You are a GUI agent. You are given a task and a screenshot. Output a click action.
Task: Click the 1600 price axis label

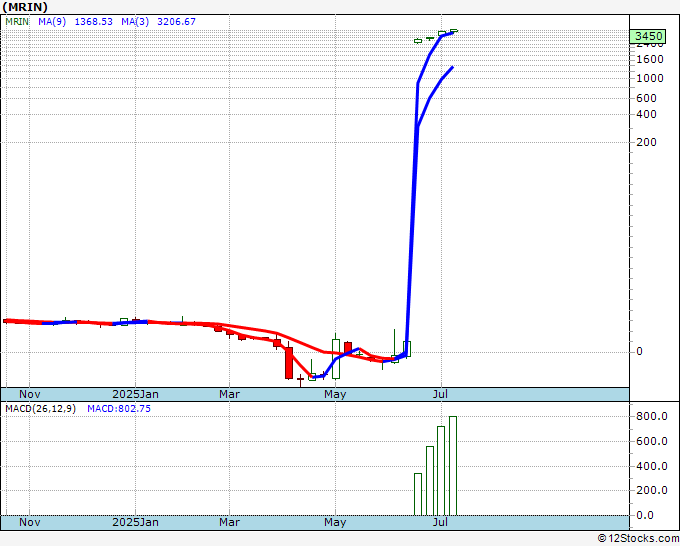pos(650,59)
